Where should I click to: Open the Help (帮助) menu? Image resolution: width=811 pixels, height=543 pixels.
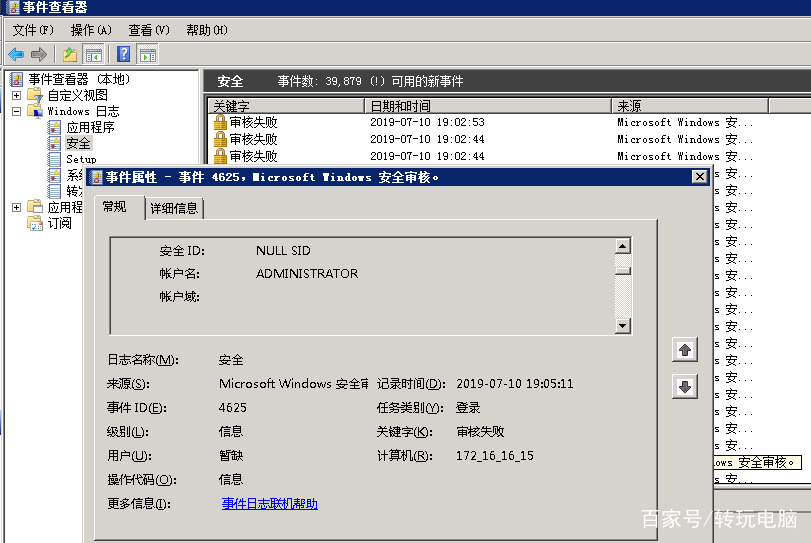tap(207, 30)
